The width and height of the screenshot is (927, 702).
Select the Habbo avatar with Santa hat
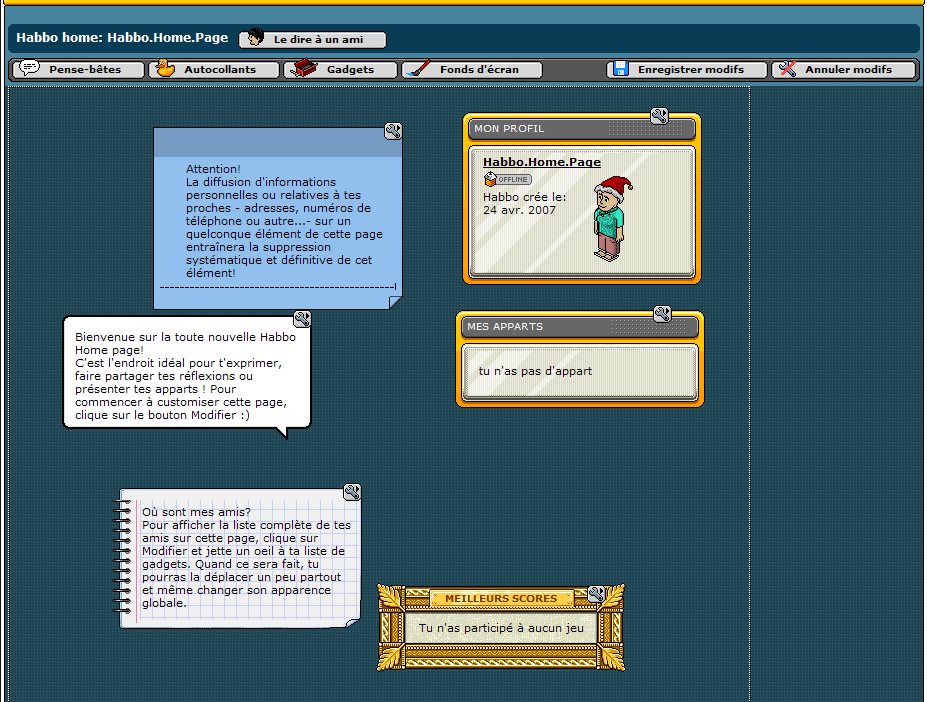[612, 219]
